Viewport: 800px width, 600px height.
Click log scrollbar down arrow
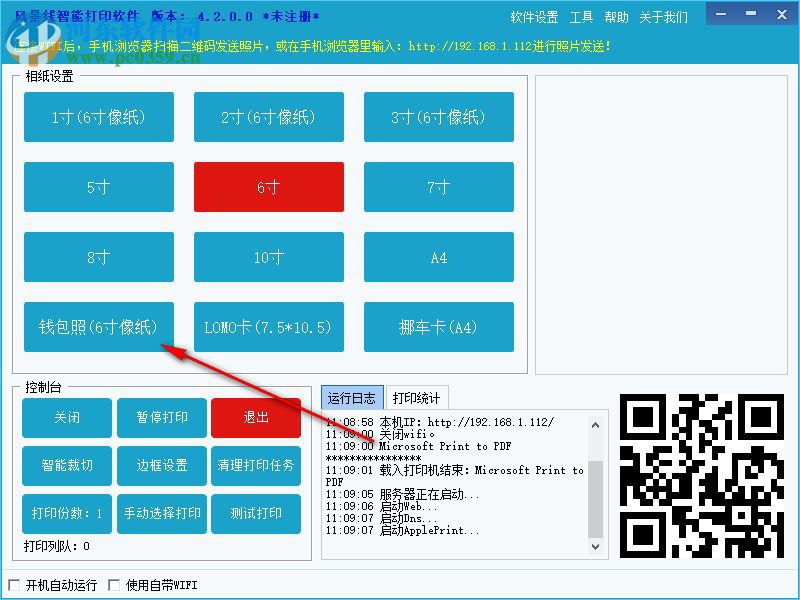click(x=595, y=546)
